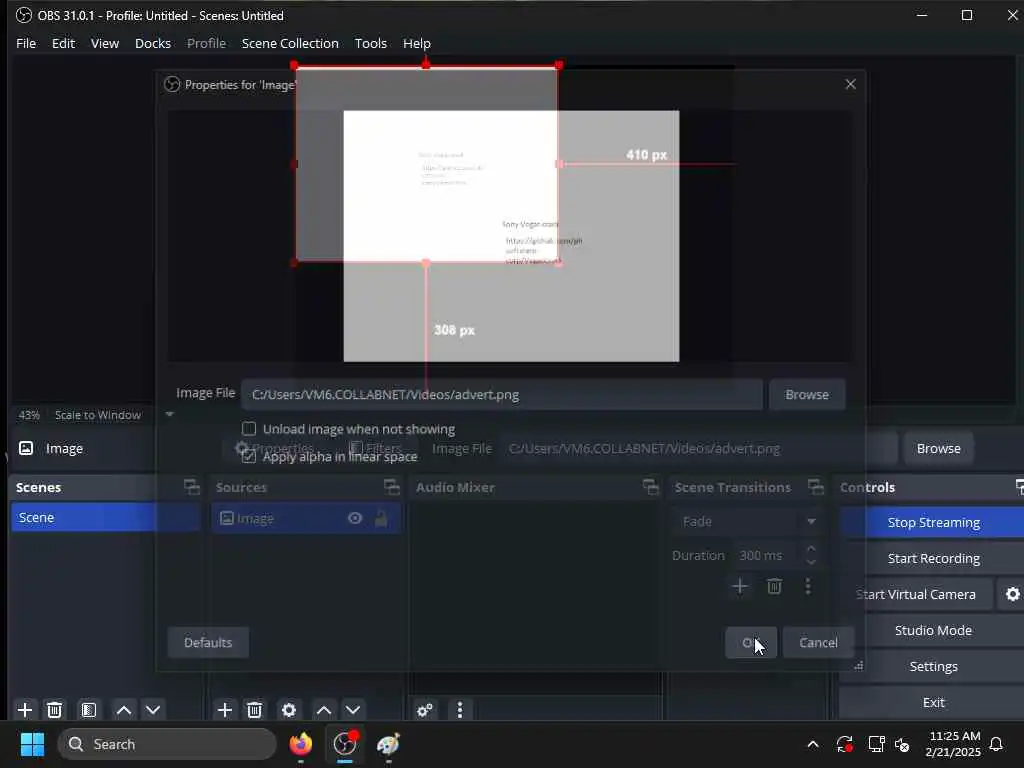This screenshot has height=768, width=1024.
Task: Open the Tools menu
Action: [x=370, y=43]
